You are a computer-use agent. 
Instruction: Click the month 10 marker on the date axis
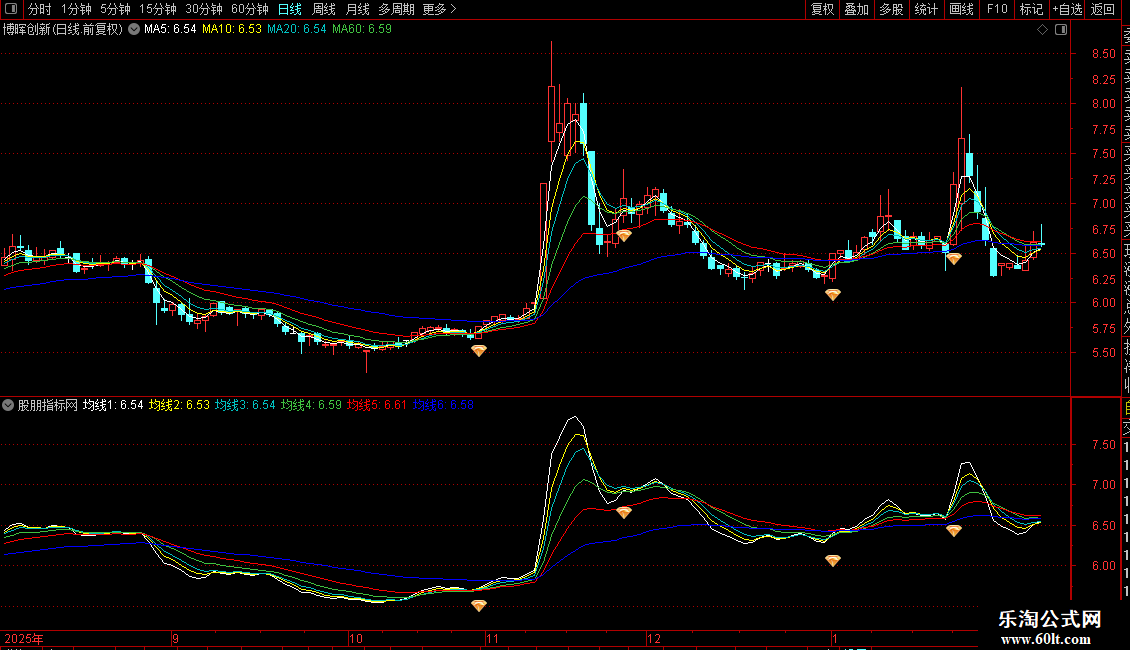tap(355, 638)
